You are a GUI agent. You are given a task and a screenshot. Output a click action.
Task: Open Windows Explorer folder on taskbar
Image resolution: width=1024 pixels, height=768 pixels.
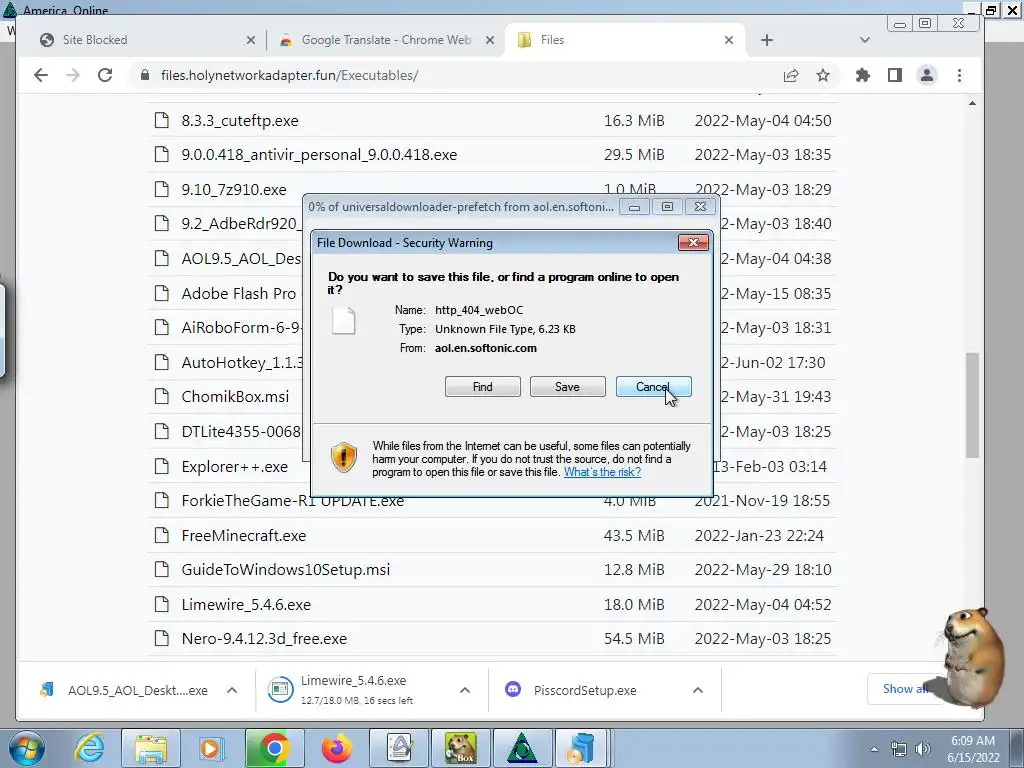[x=151, y=748]
